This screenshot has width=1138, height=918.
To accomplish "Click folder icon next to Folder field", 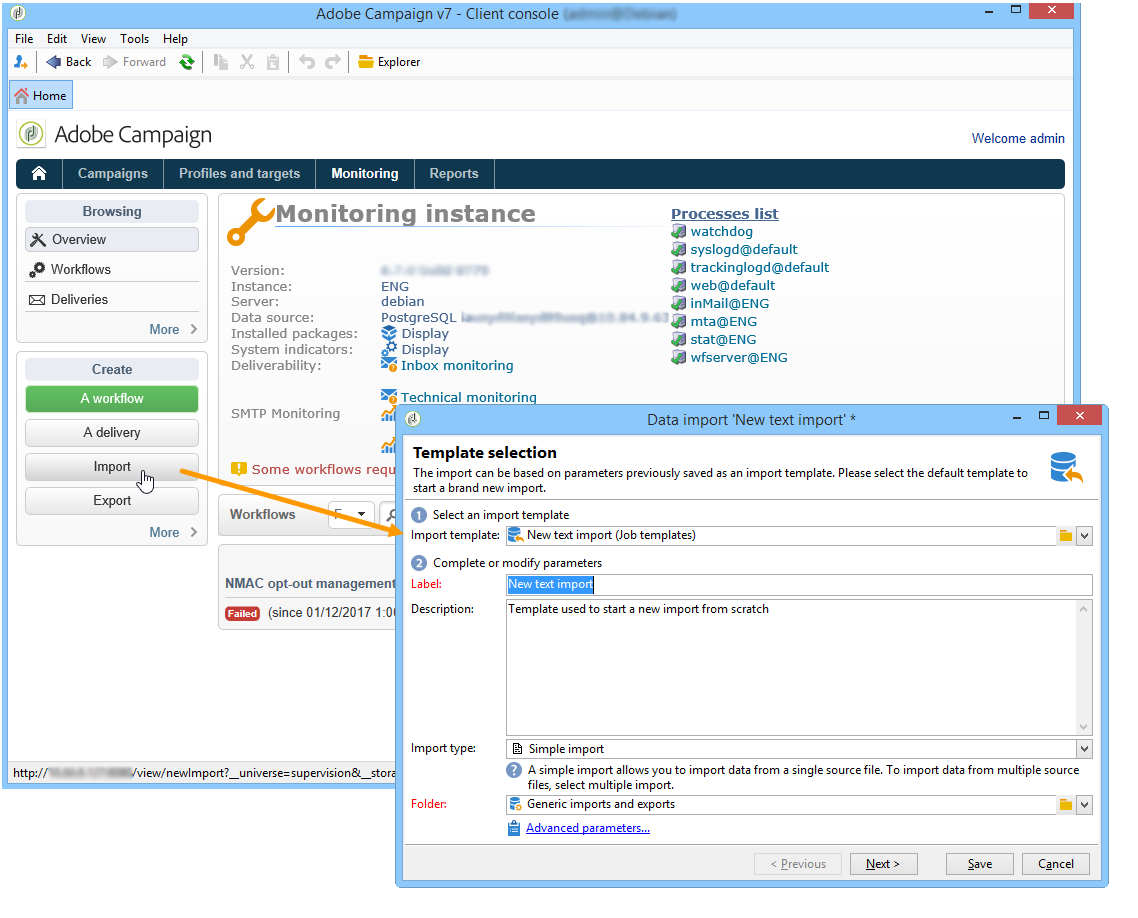I will (1065, 804).
